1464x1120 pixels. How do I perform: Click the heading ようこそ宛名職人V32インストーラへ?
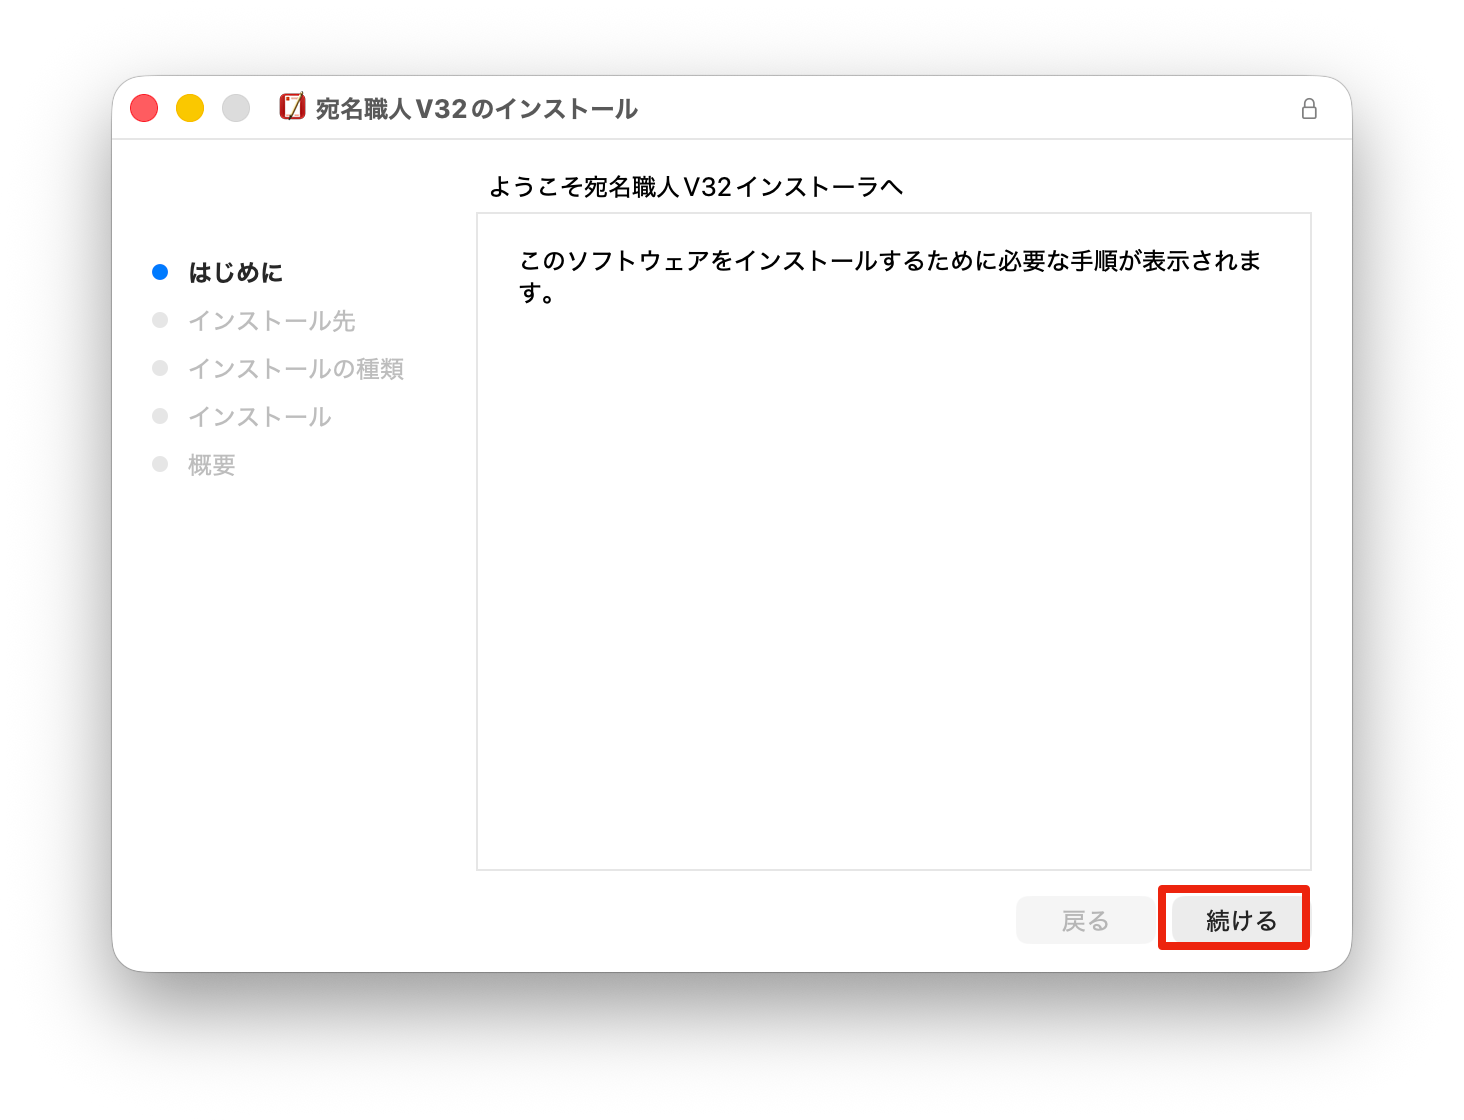point(696,187)
